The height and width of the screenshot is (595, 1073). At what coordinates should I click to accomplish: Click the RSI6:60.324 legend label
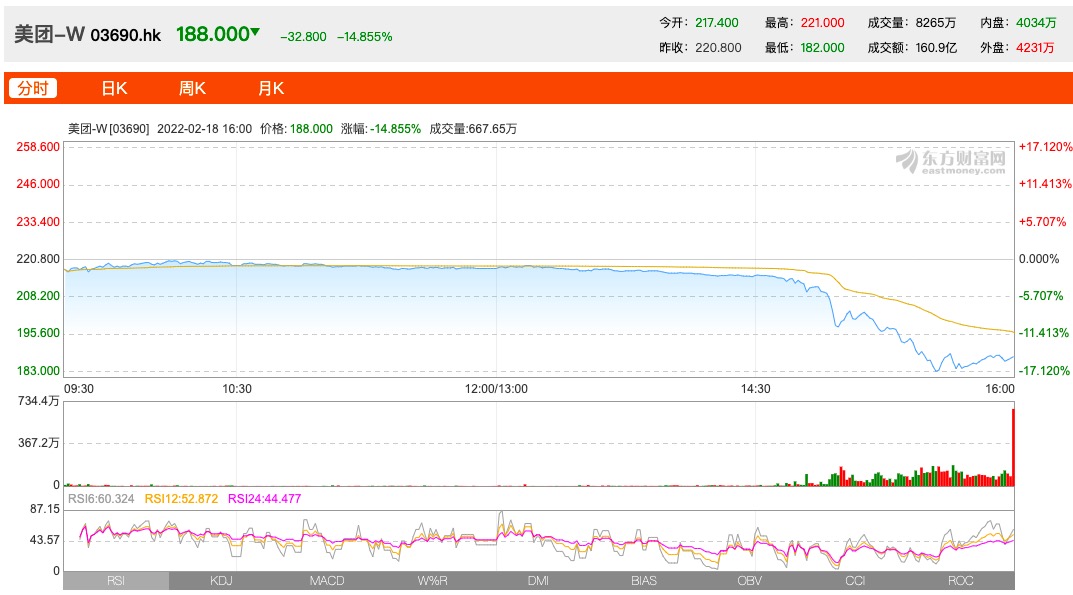click(x=101, y=498)
